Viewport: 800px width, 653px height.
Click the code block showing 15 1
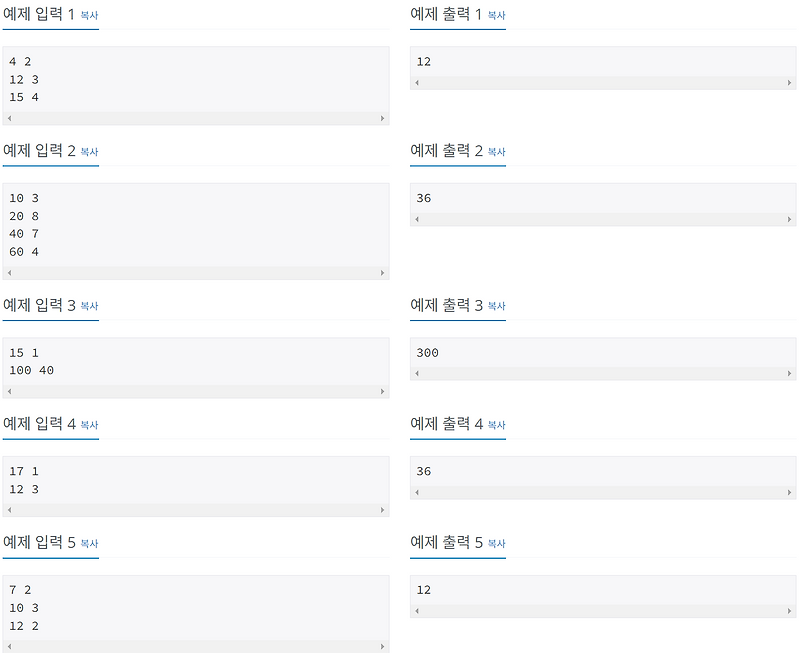click(195, 362)
